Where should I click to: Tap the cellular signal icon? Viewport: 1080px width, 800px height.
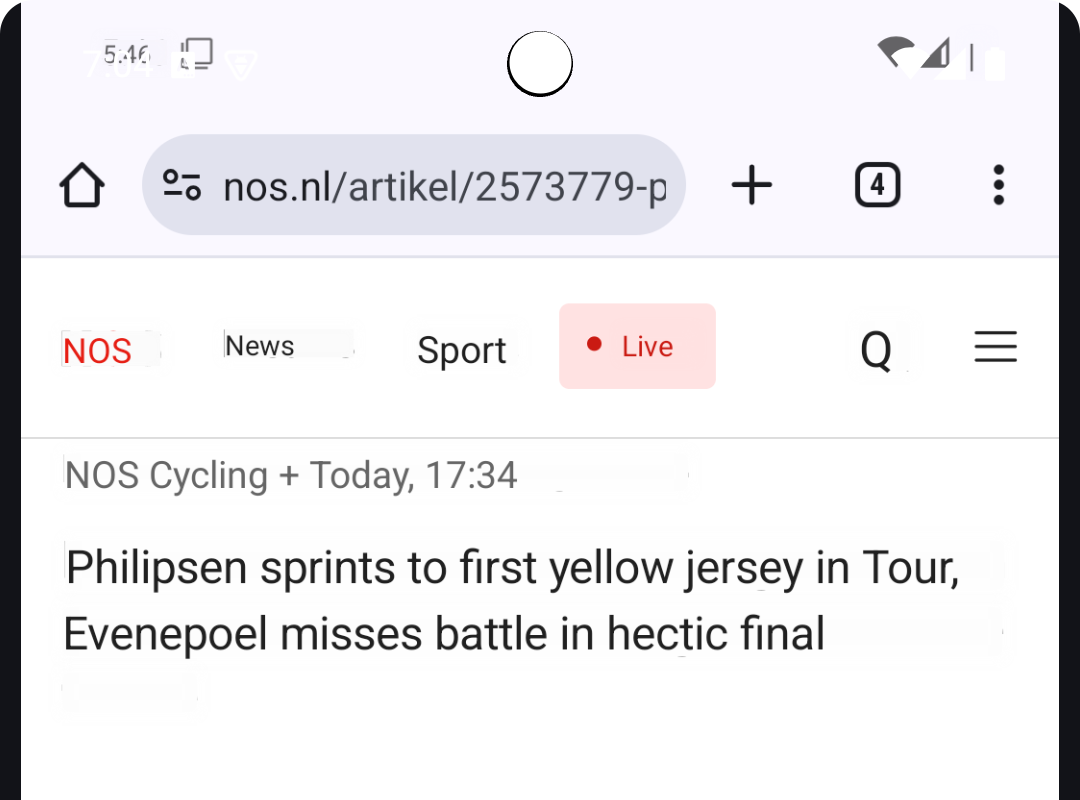pyautogui.click(x=936, y=53)
